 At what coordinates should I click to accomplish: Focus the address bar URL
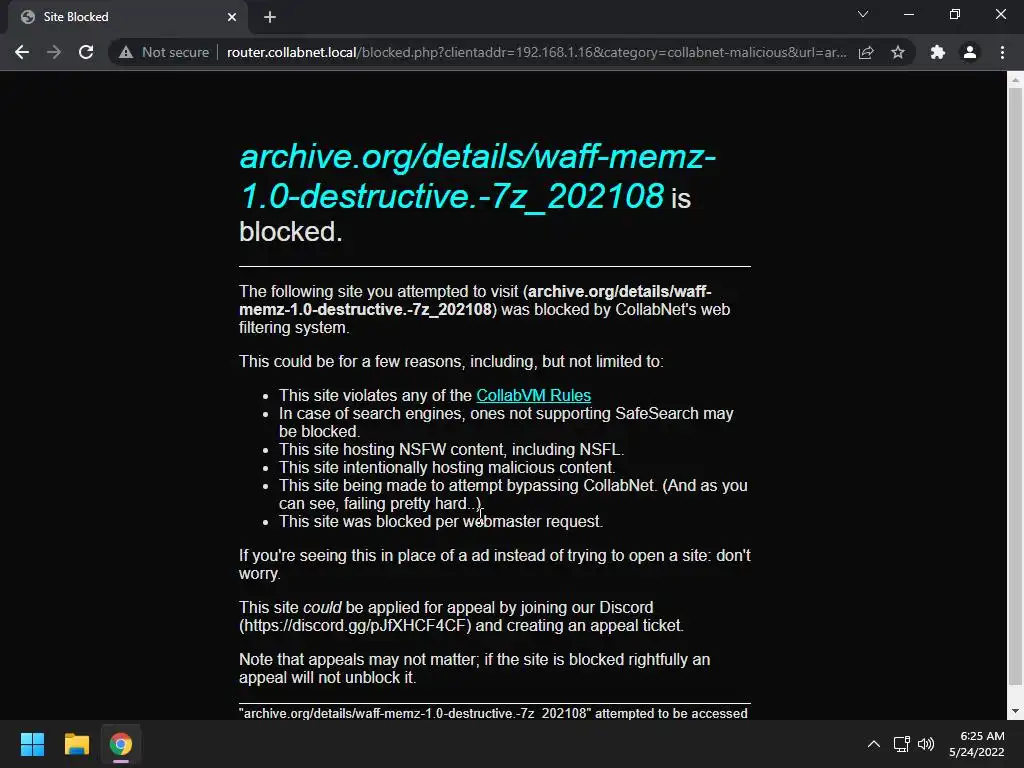(x=536, y=52)
